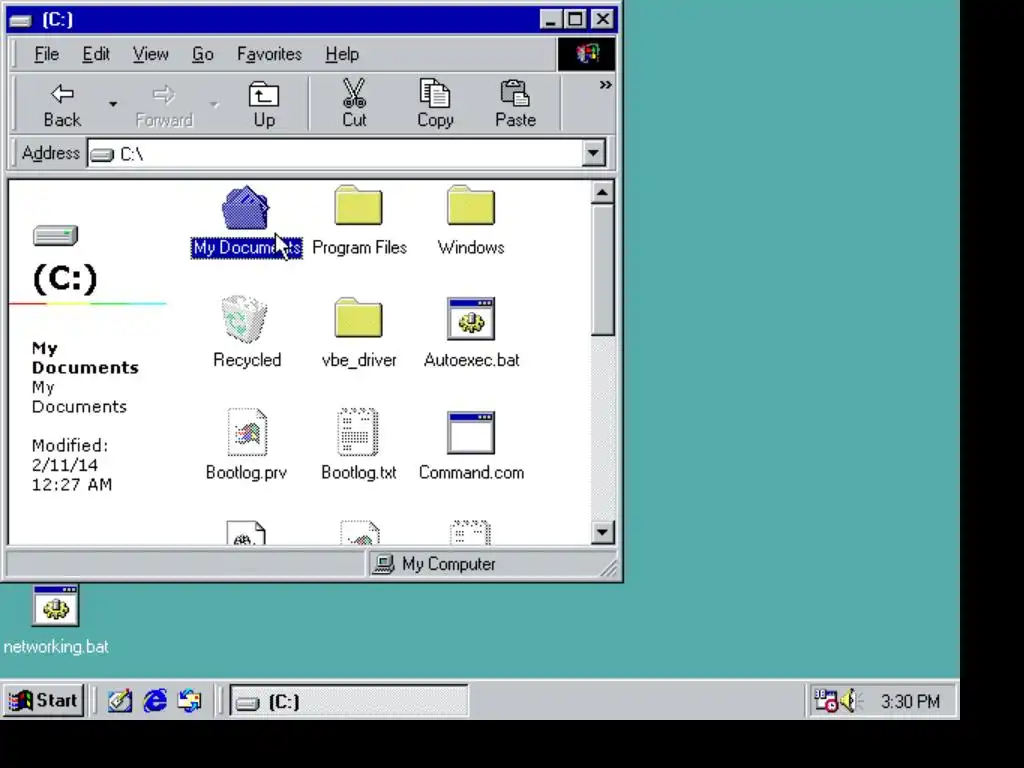Screen dimensions: 1024x768
Task: Click the Copy toolbar button
Action: coord(435,104)
